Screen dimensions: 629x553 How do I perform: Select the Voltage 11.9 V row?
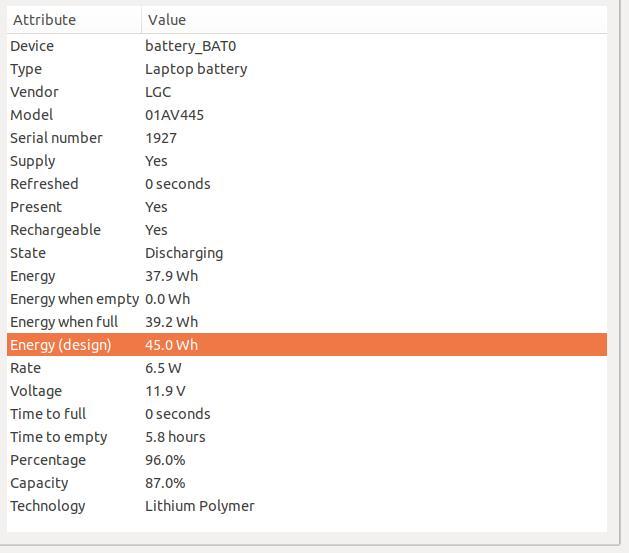307,391
